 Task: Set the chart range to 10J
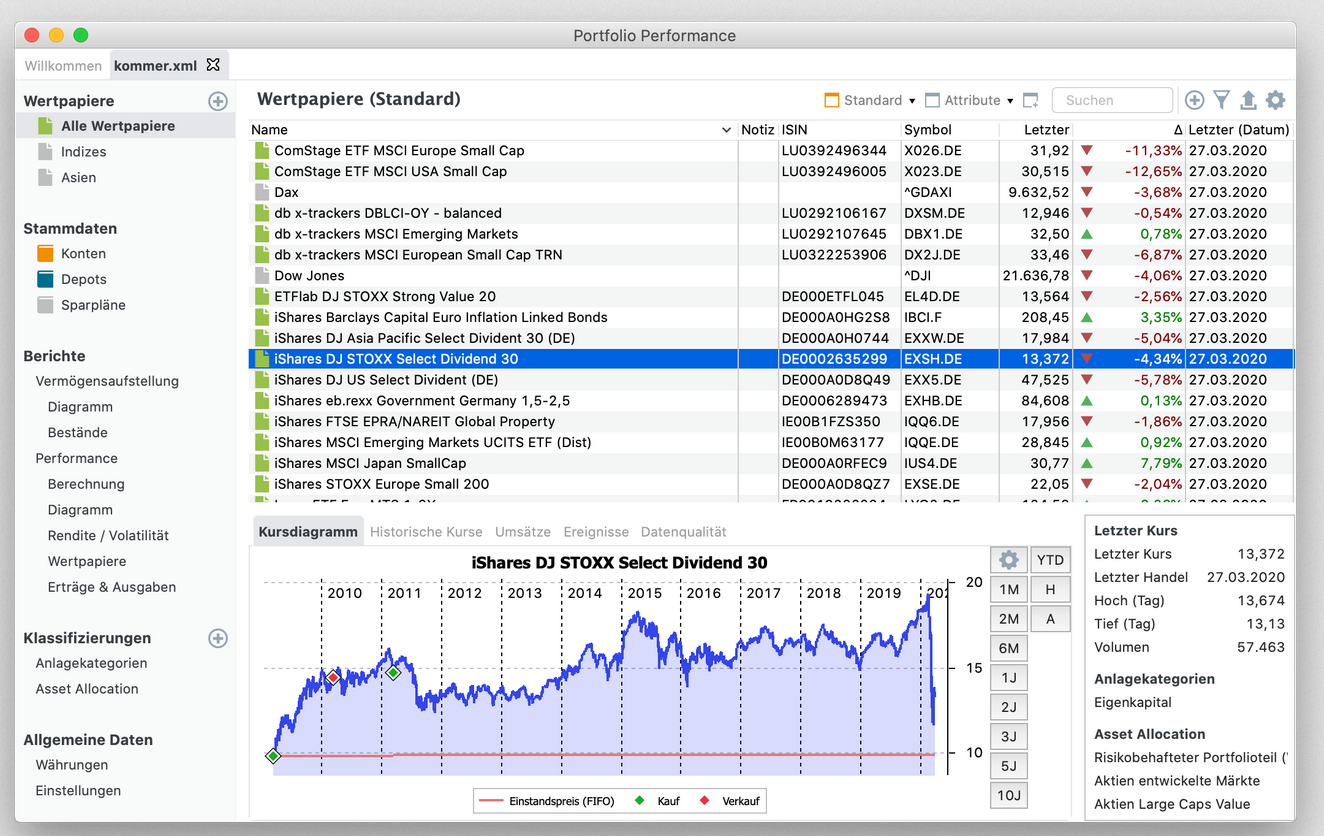[1009, 796]
